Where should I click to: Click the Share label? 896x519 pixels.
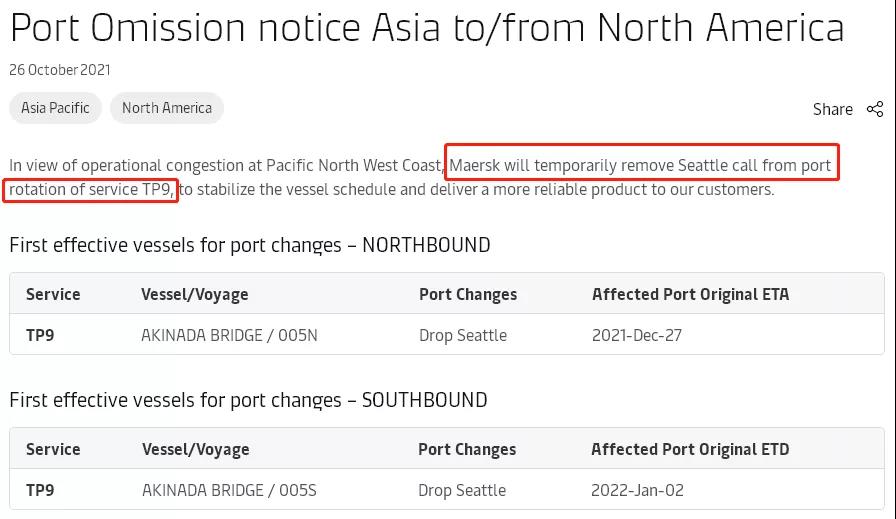(x=832, y=109)
